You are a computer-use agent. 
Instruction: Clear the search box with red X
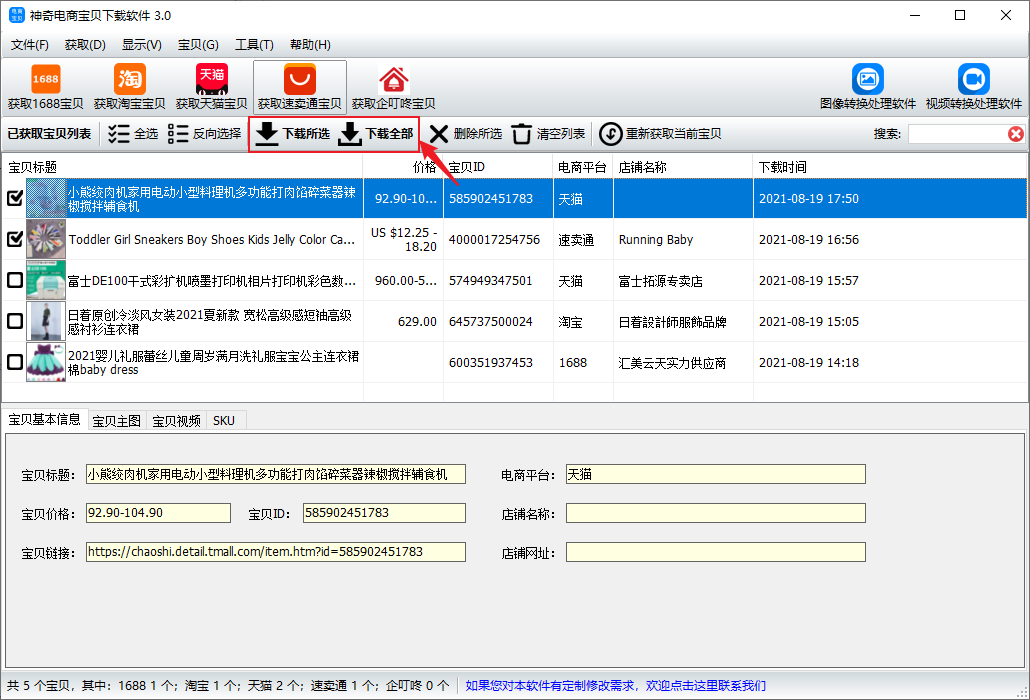(x=1016, y=134)
